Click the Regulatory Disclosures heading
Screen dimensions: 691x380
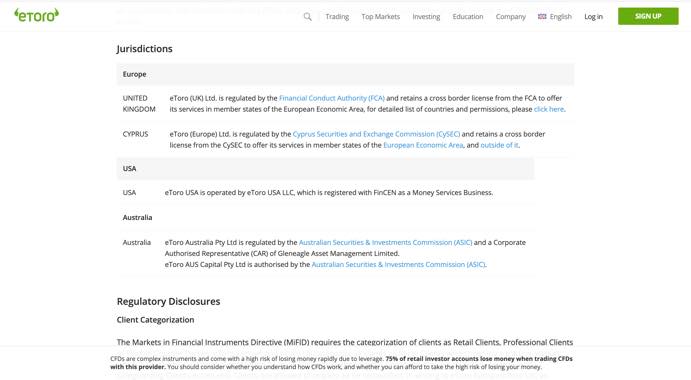point(168,301)
